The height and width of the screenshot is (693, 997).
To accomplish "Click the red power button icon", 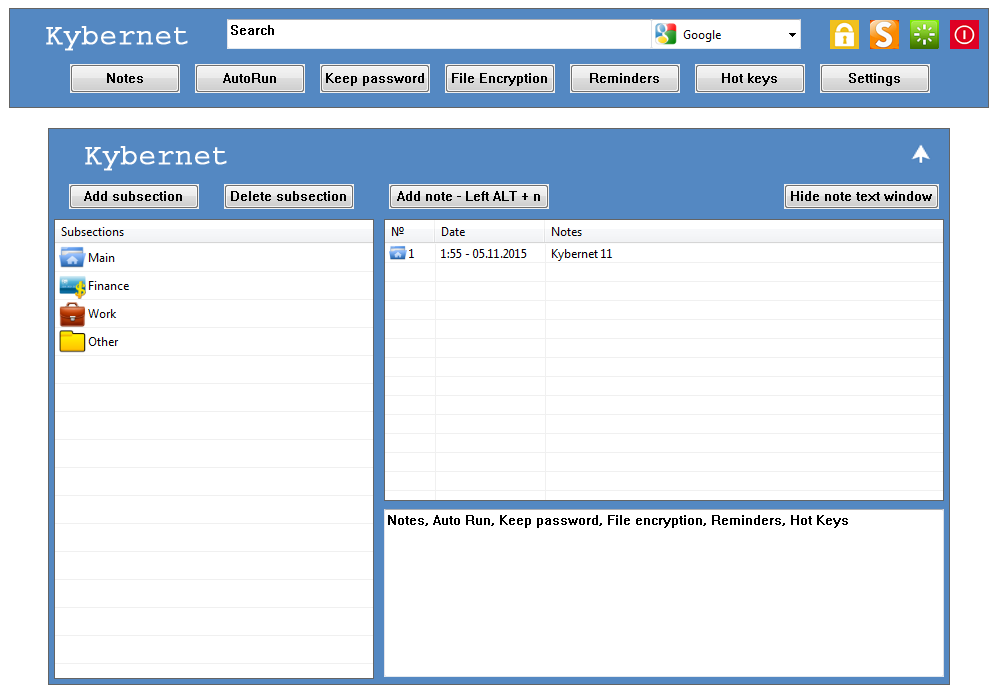I will click(x=964, y=35).
